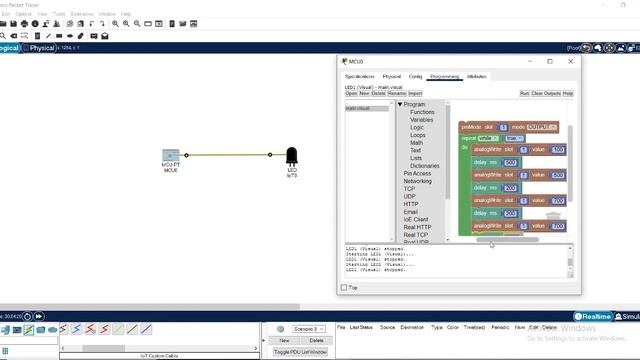The height and width of the screenshot is (360, 640).
Task: Click the Toggle PDU List Window button
Action: [x=300, y=352]
